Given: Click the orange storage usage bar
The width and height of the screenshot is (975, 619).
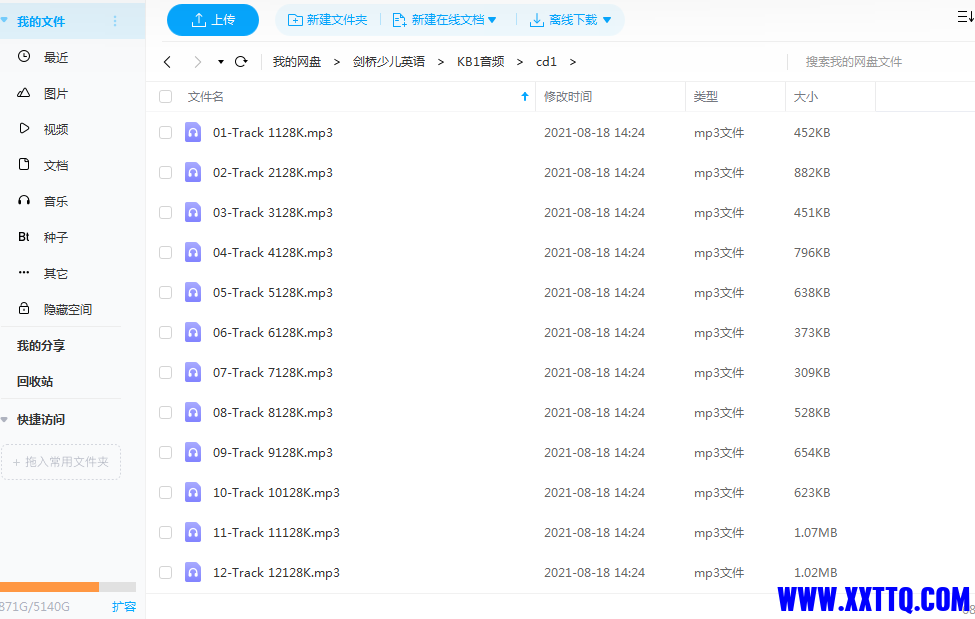Looking at the screenshot, I should click(x=49, y=587).
